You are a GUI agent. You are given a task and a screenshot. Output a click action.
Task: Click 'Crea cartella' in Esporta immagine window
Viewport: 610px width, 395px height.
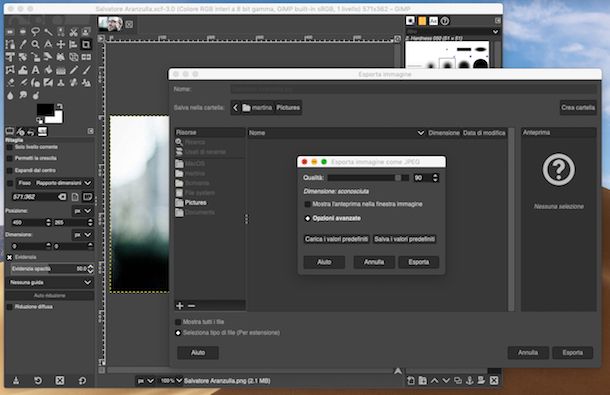(x=578, y=108)
